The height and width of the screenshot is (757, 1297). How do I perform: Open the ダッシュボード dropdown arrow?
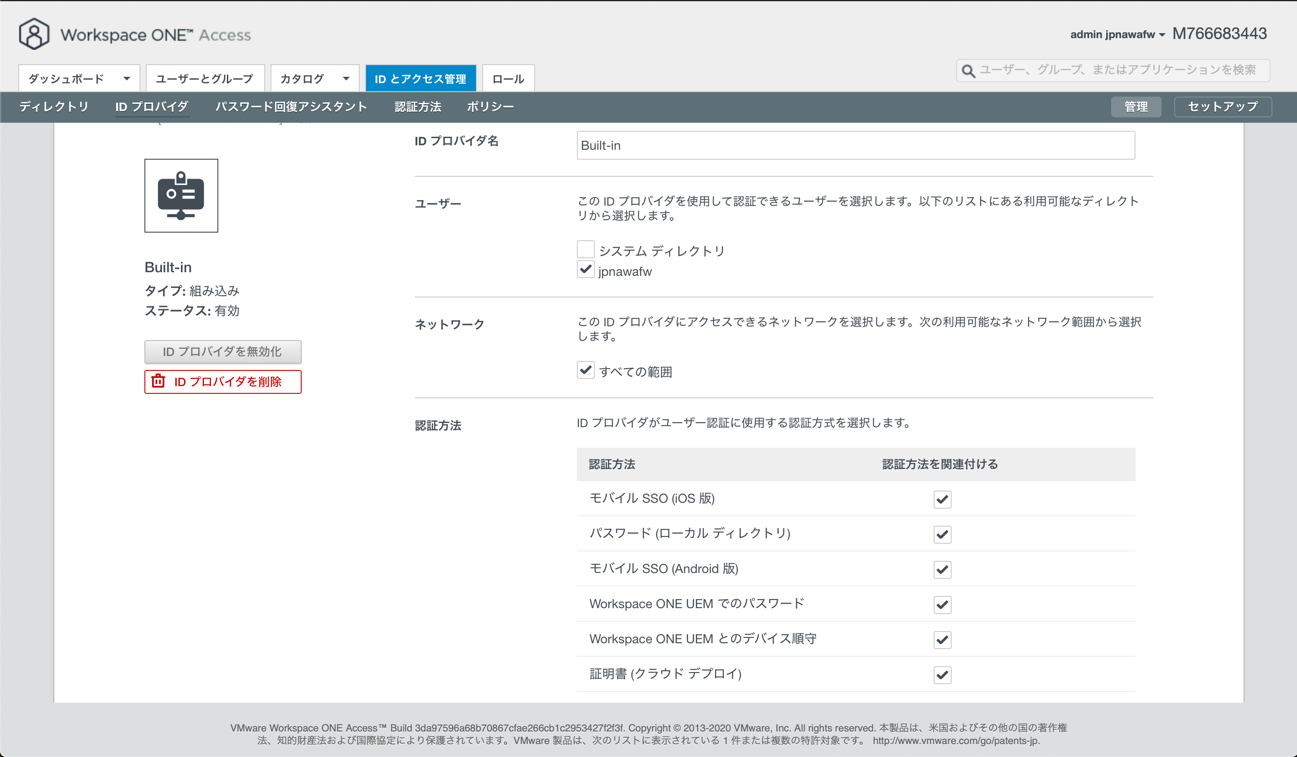coord(127,78)
